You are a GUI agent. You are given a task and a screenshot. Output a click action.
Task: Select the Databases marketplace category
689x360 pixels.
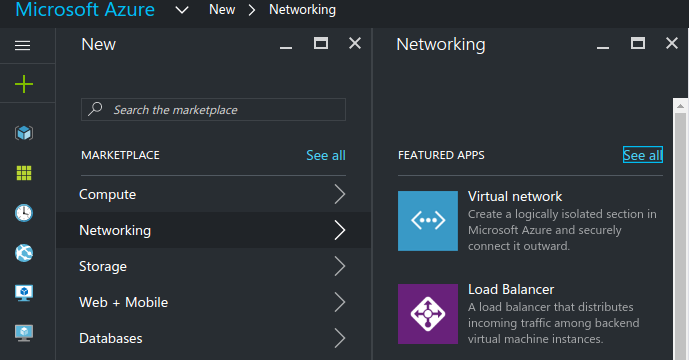(213, 338)
